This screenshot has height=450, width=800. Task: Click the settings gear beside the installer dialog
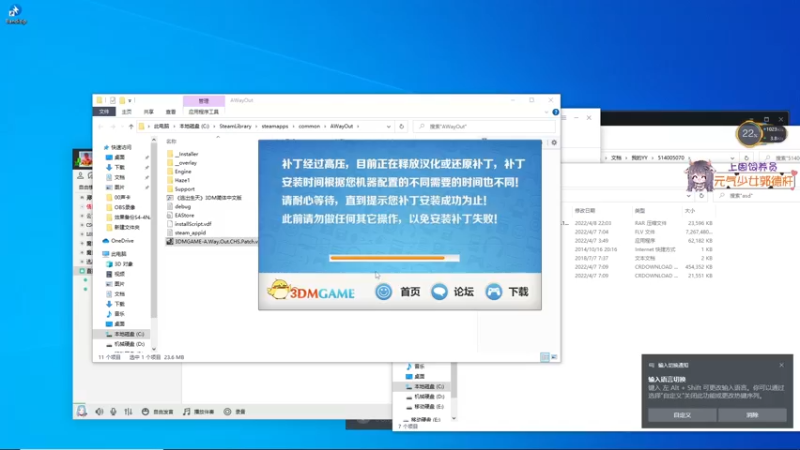(x=554, y=143)
